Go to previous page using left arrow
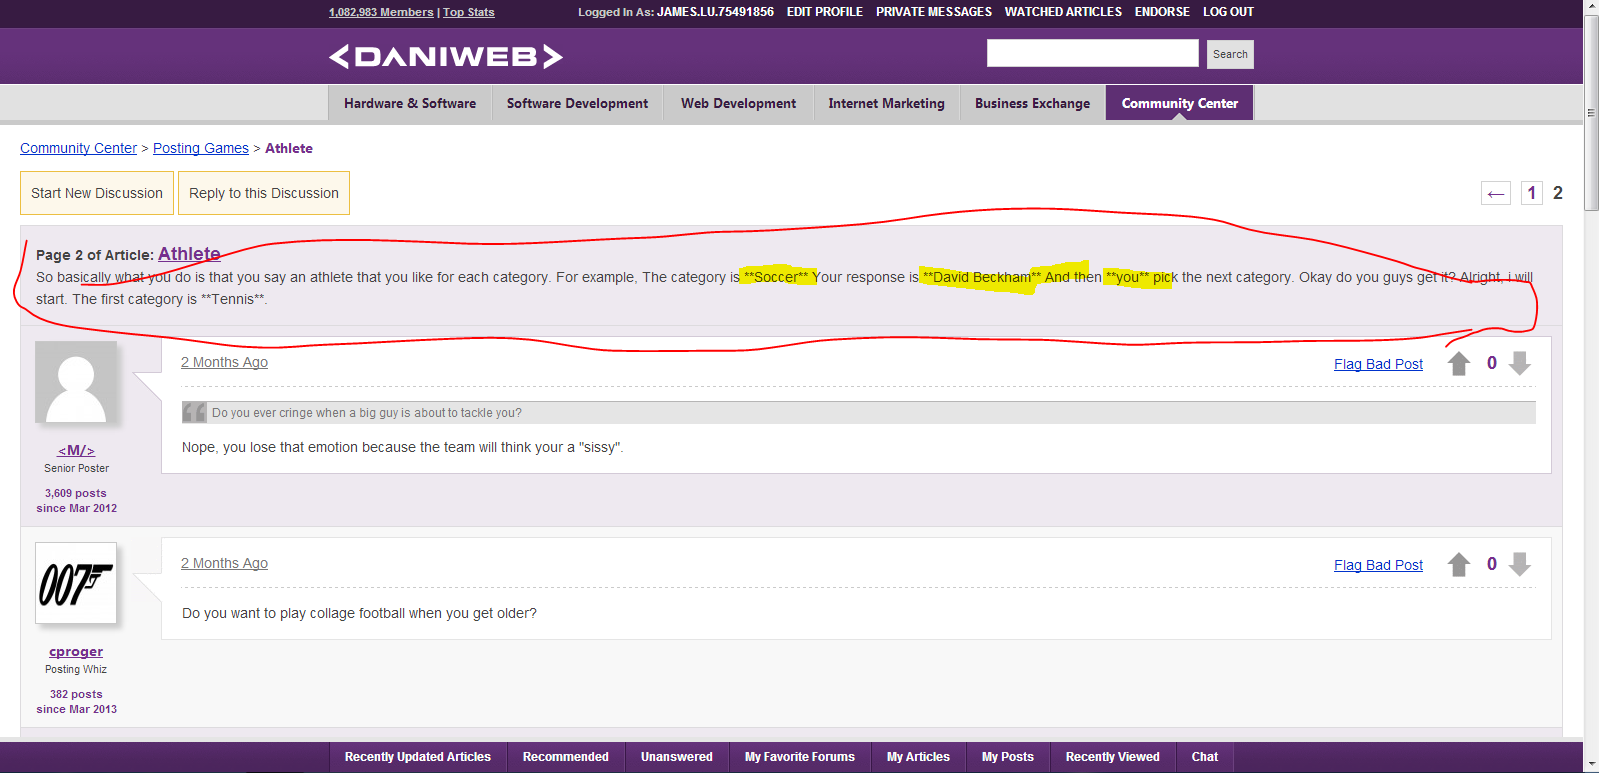1599x773 pixels. click(x=1496, y=193)
